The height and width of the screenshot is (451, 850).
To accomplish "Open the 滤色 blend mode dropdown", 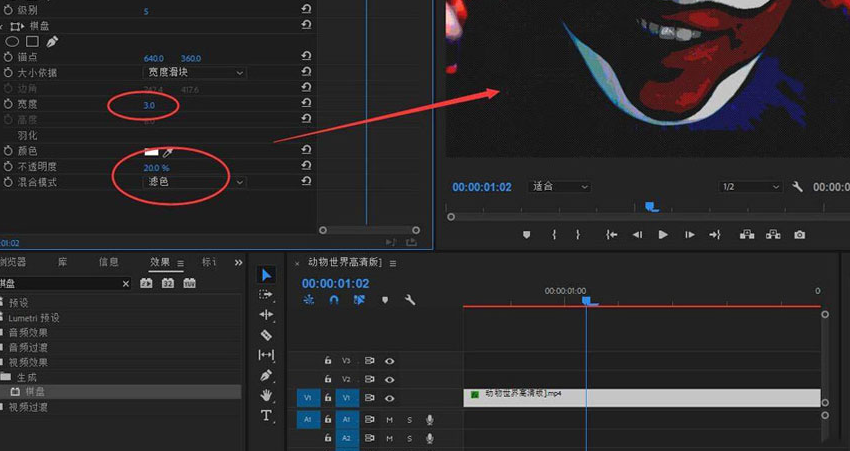I will [x=195, y=182].
